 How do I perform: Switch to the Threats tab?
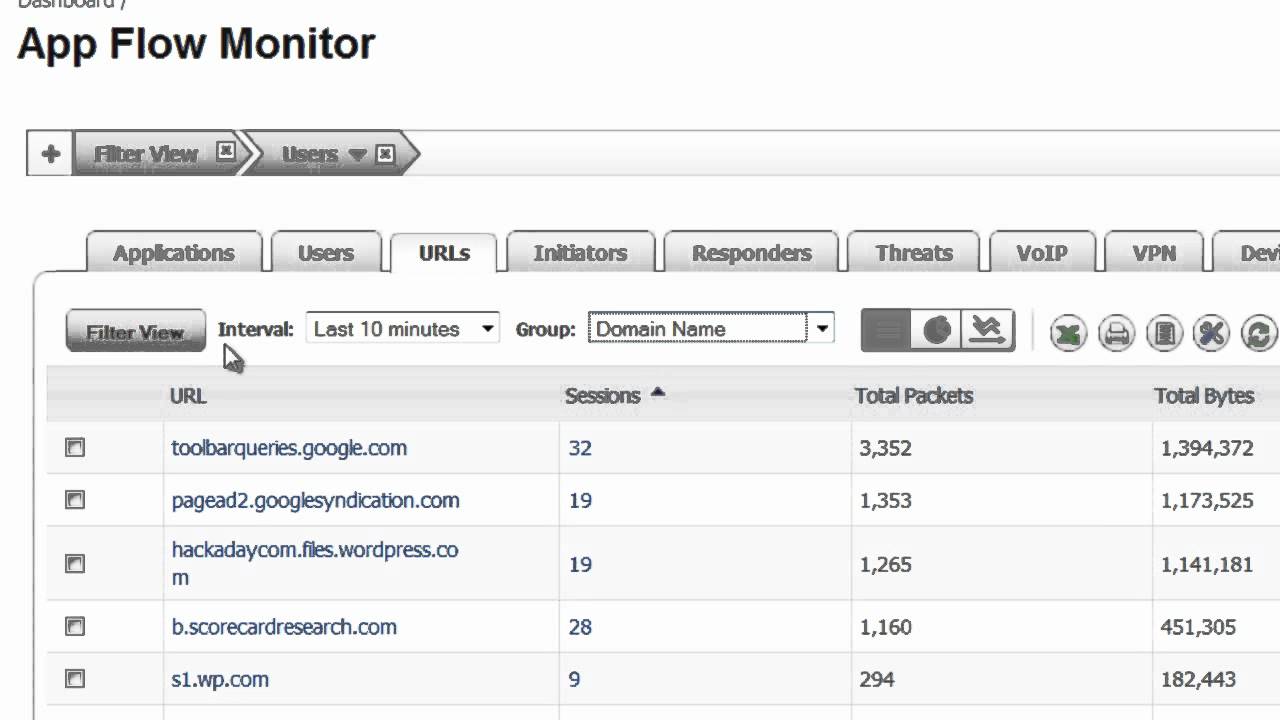[x=914, y=253]
